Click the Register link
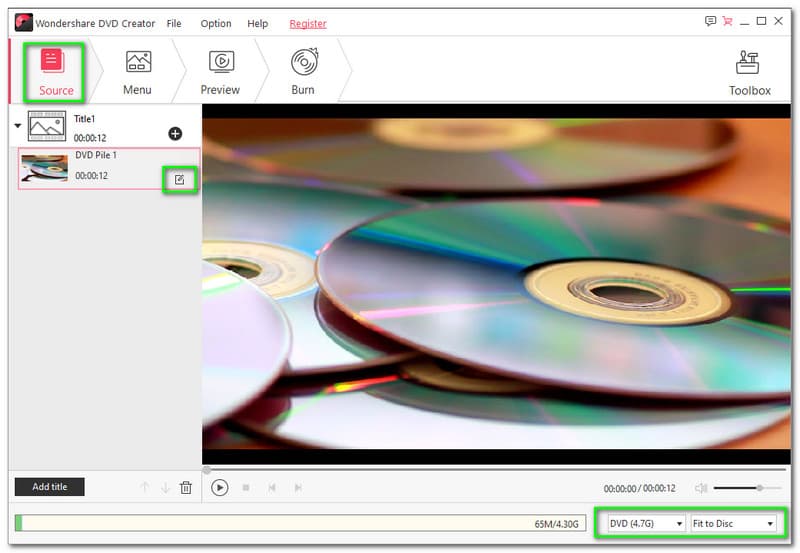800x553 pixels. click(308, 23)
